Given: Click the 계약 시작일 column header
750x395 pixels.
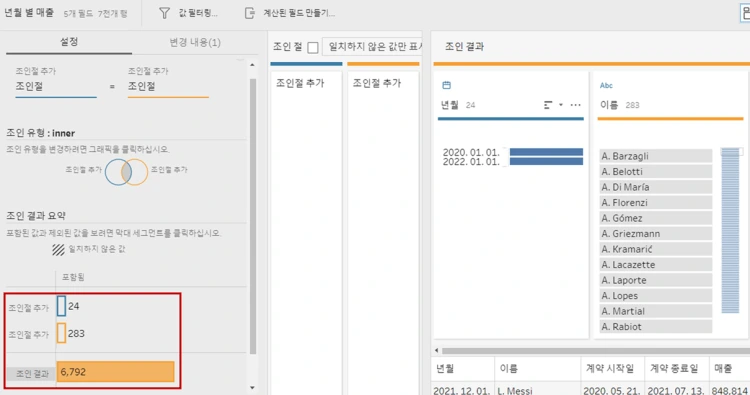Looking at the screenshot, I should click(x=613, y=369).
